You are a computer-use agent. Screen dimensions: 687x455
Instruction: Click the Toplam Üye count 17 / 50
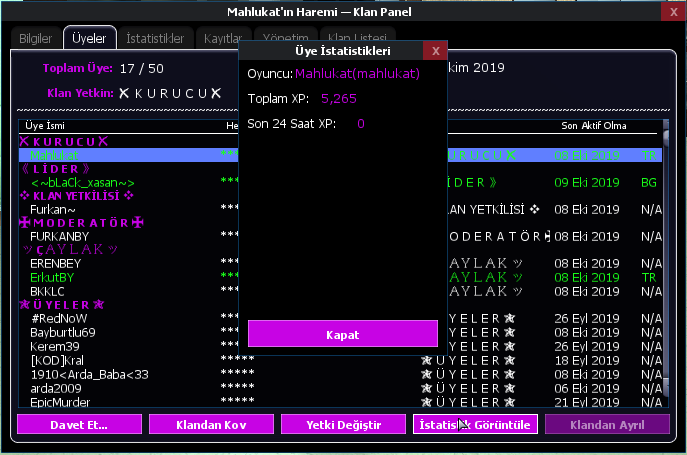click(x=142, y=68)
